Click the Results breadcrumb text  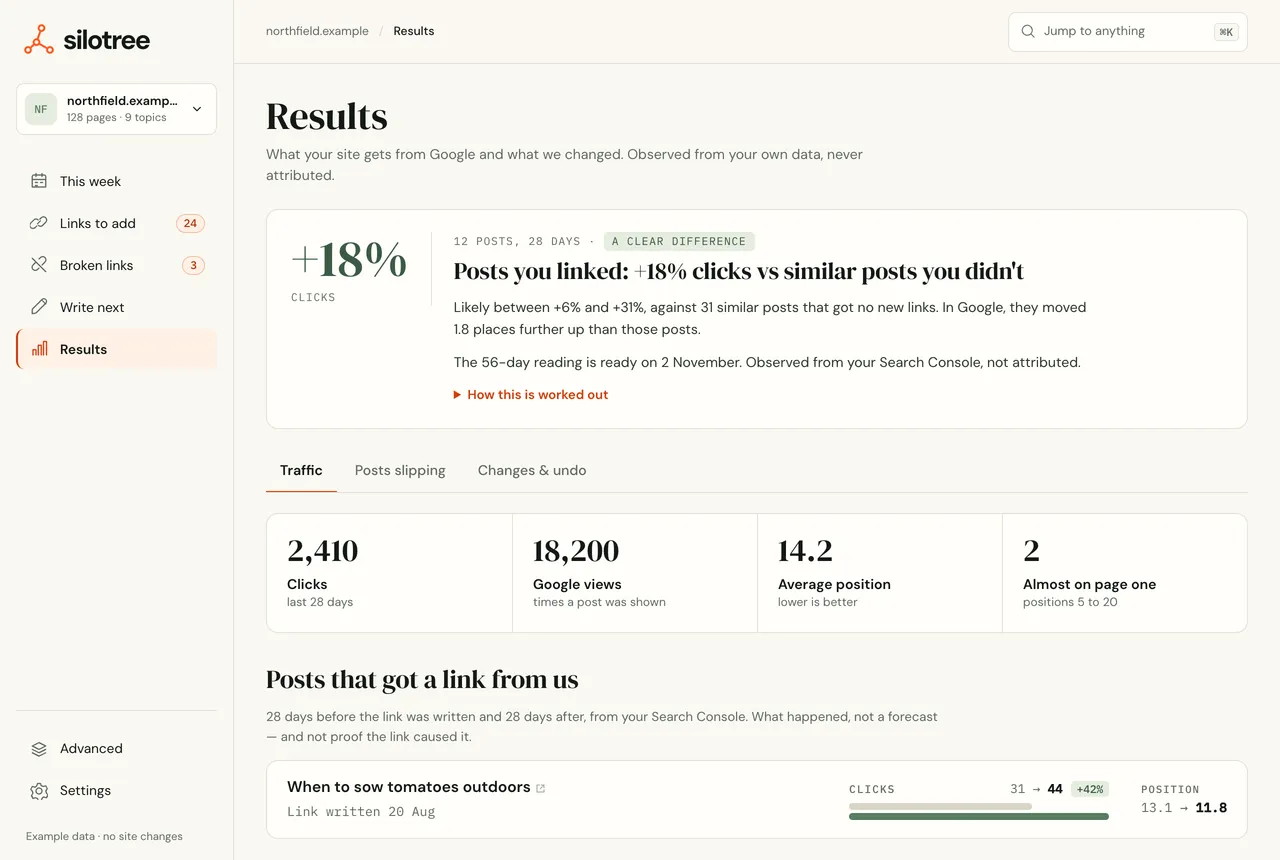click(414, 31)
